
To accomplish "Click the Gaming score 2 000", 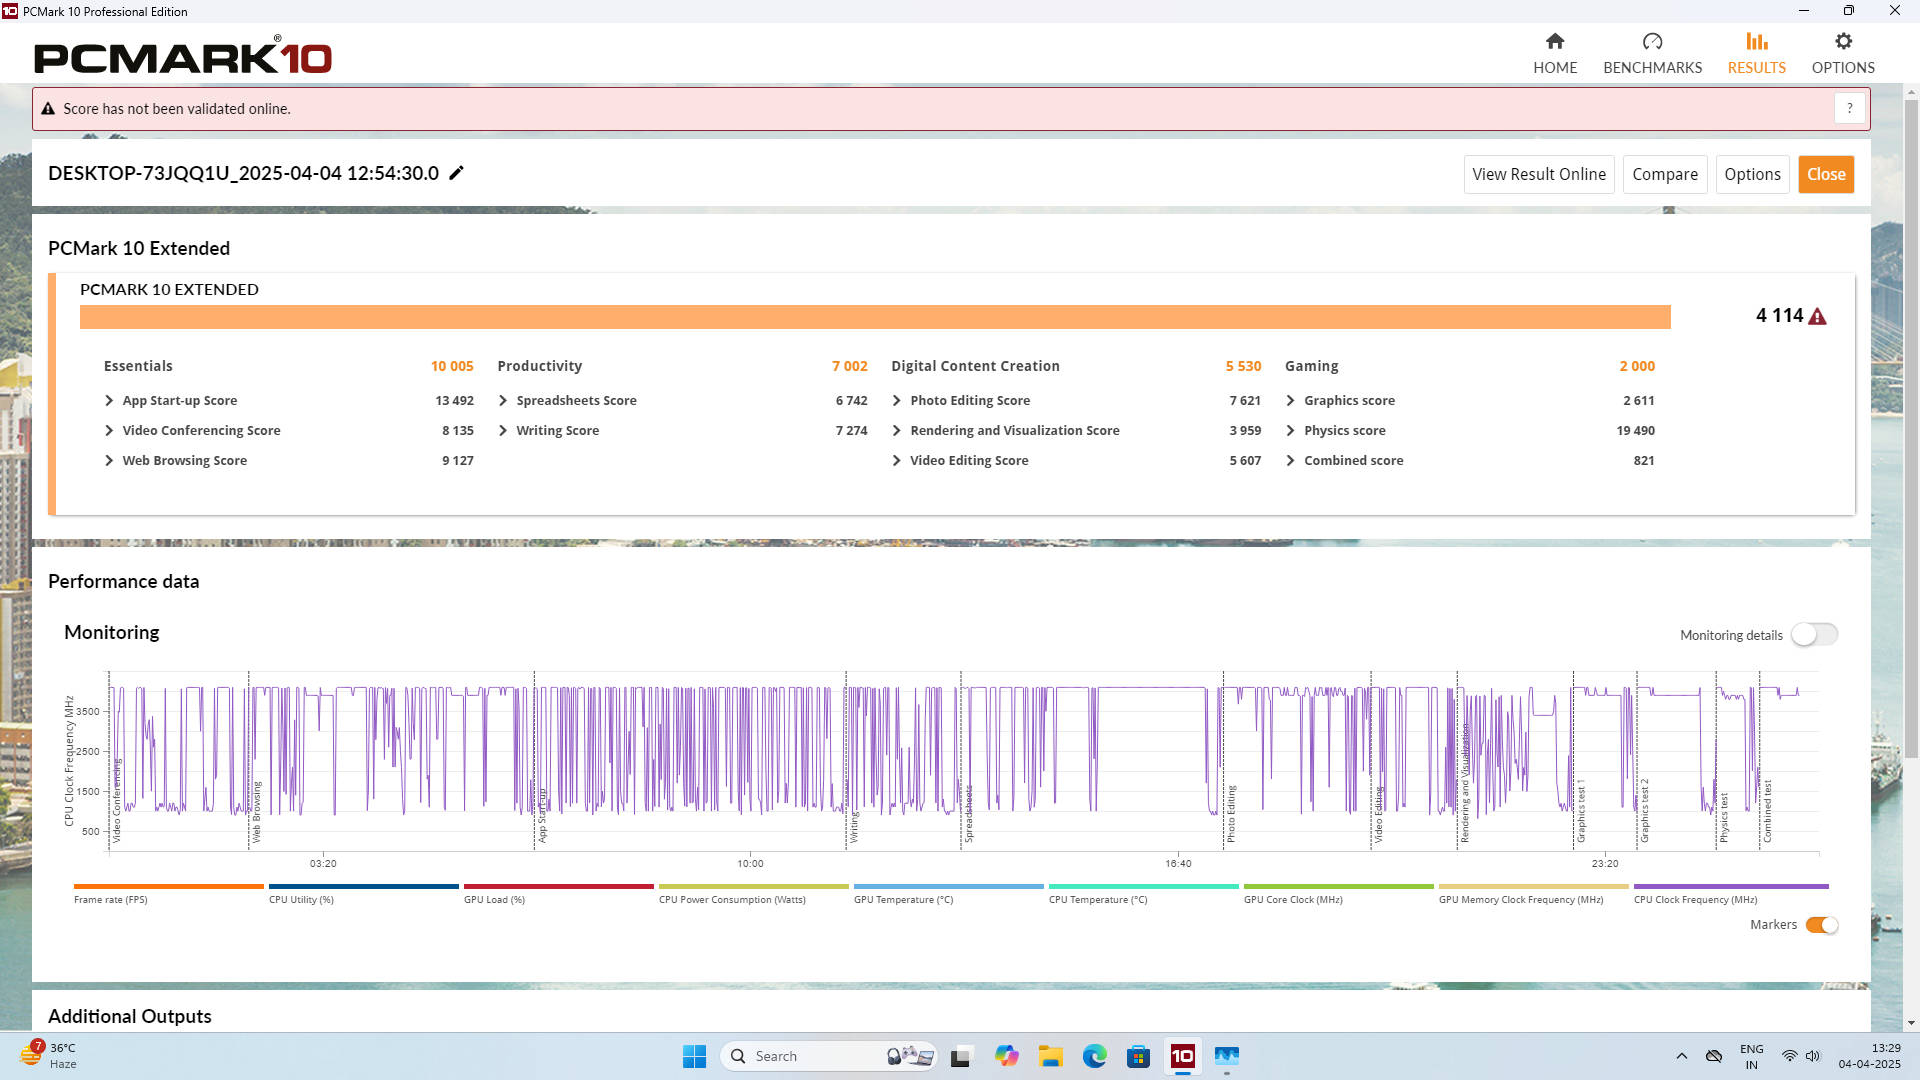I will click(x=1637, y=366).
